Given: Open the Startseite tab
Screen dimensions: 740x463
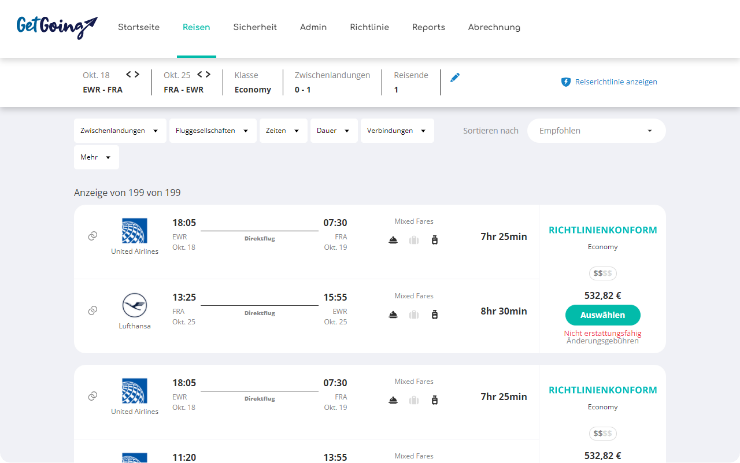Looking at the screenshot, I should pos(139,27).
